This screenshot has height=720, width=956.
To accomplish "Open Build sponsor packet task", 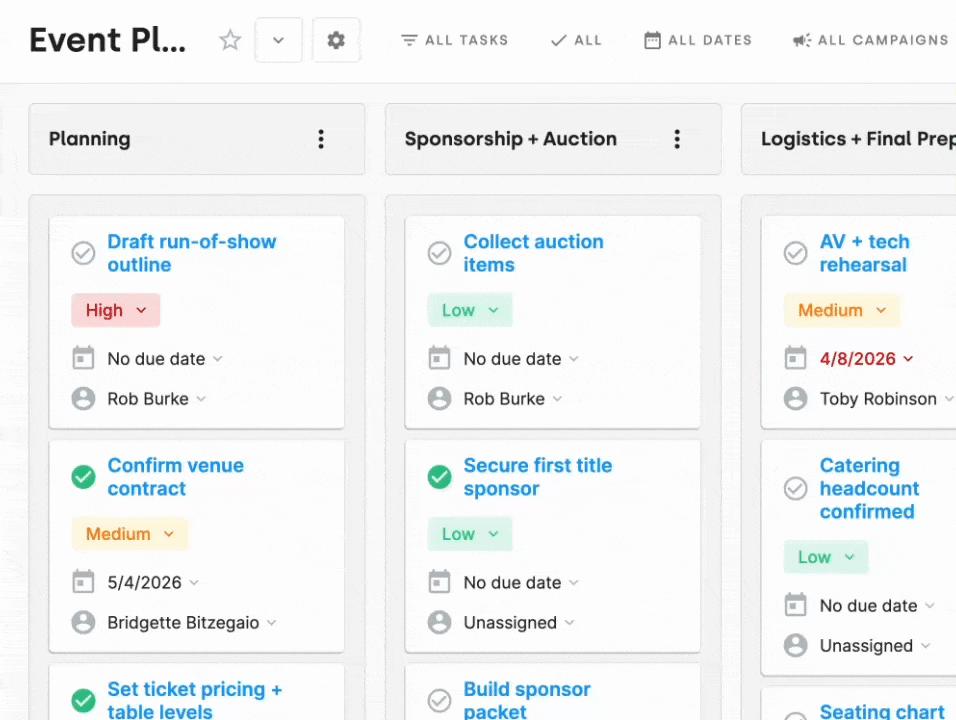I will [x=527, y=700].
